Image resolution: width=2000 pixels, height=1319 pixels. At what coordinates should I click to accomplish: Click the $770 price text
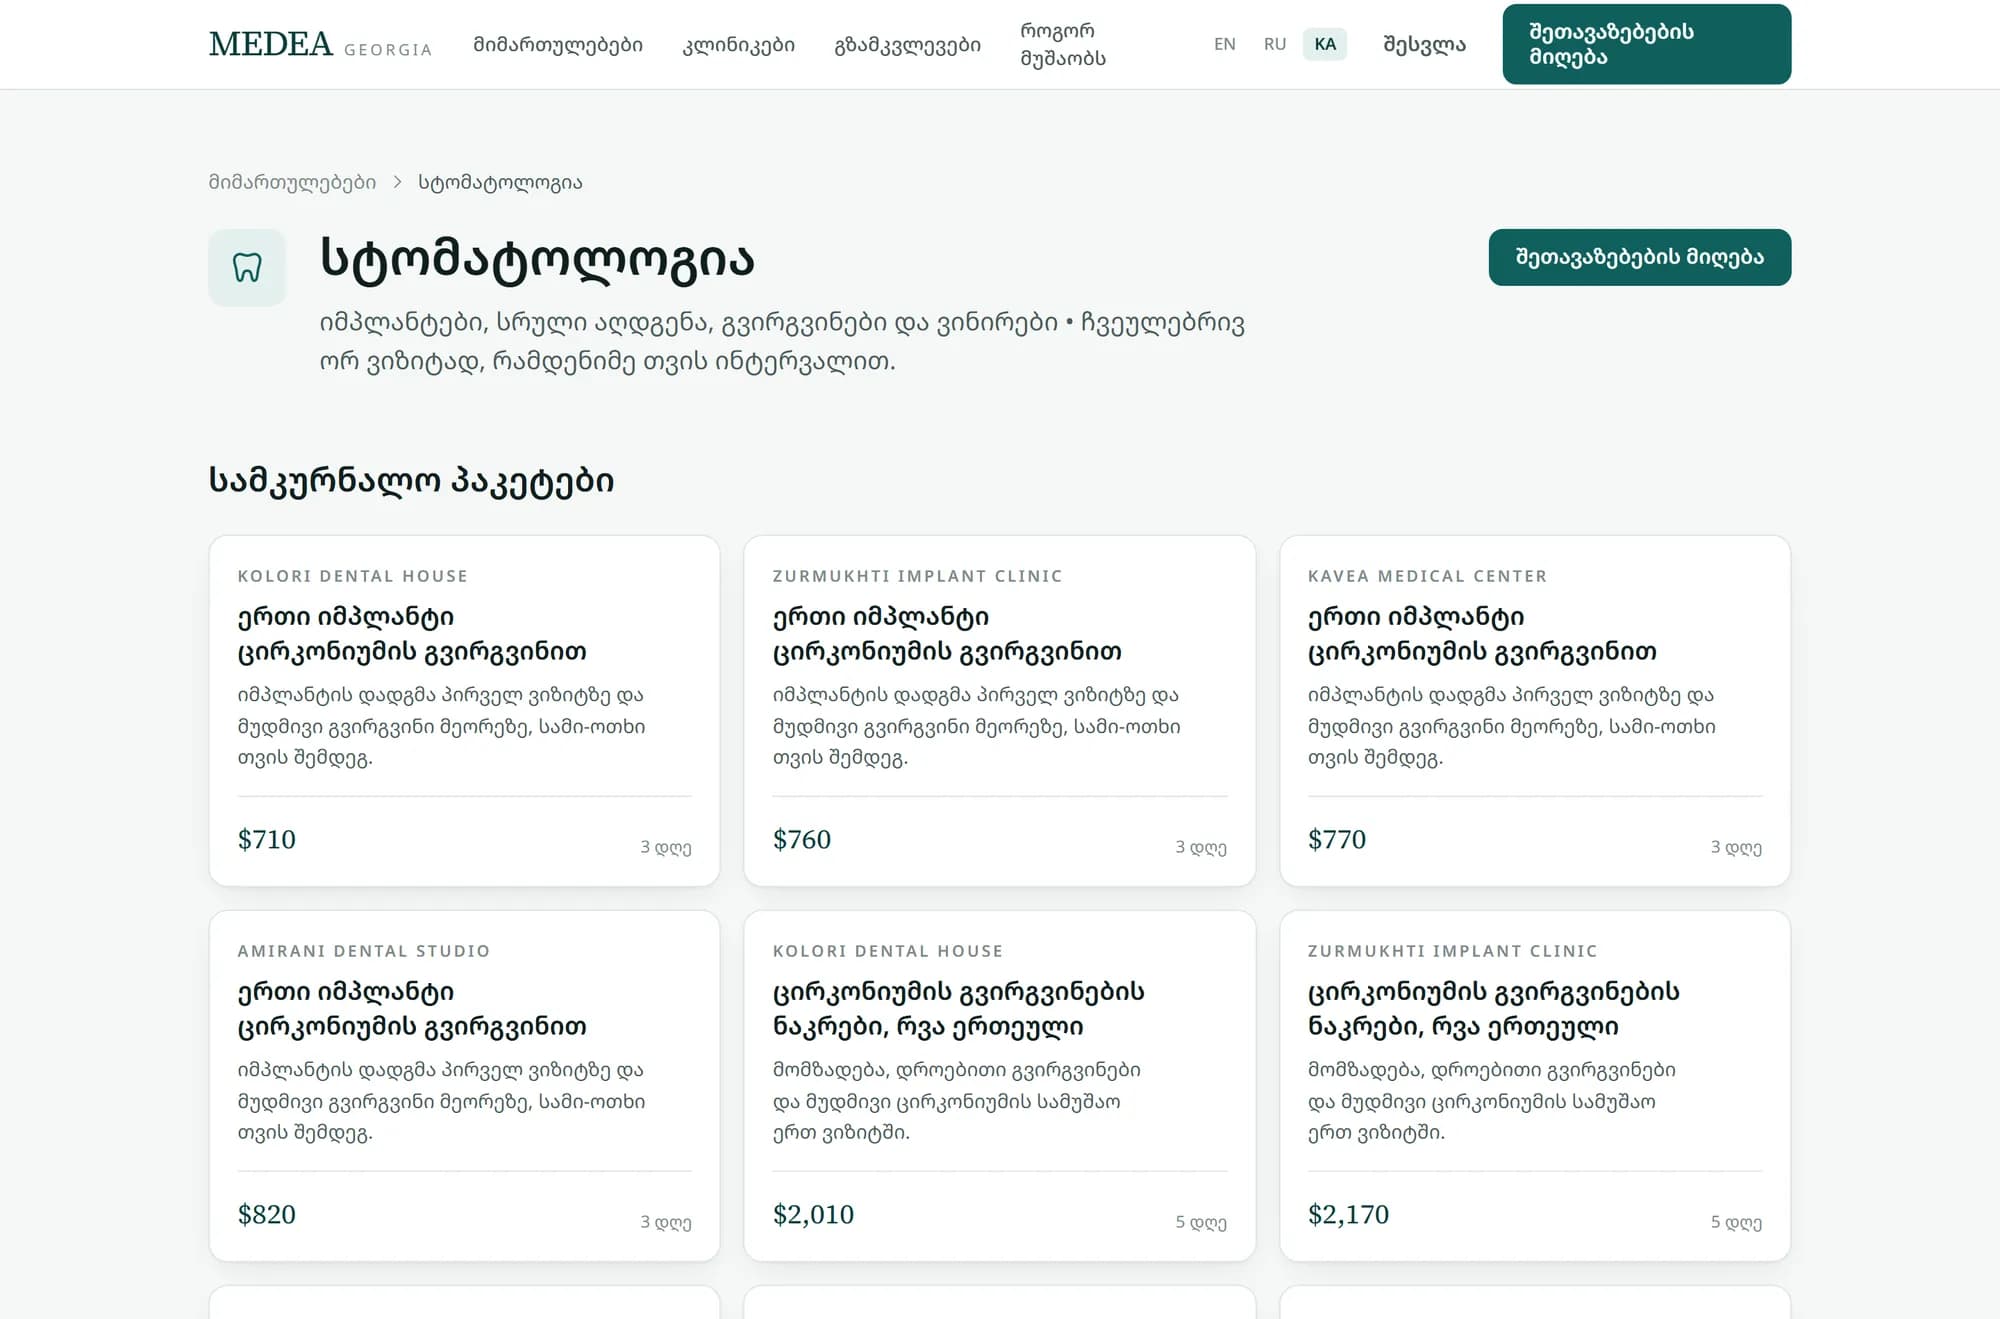tap(1336, 839)
